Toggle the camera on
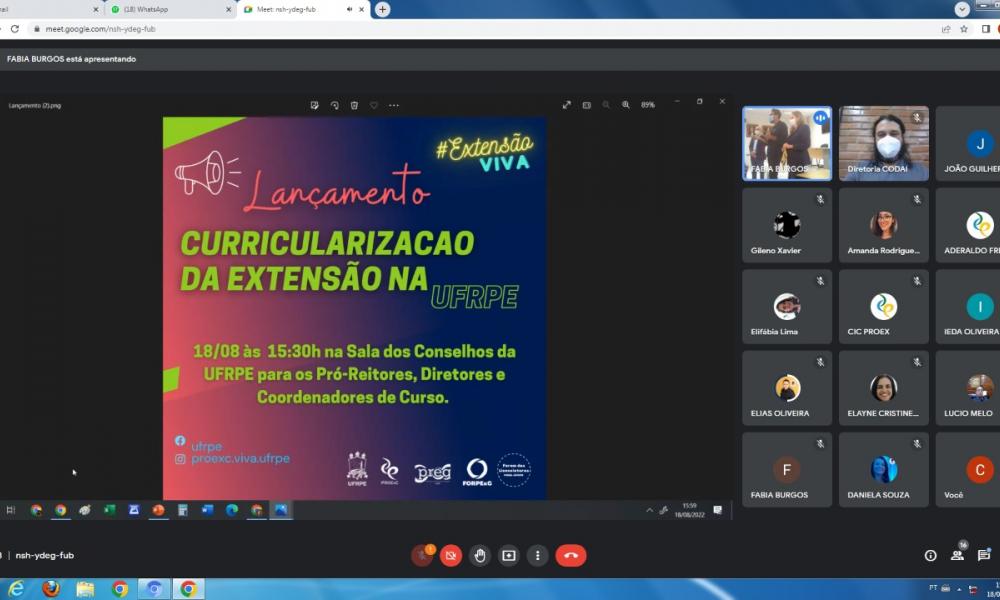 [x=451, y=556]
